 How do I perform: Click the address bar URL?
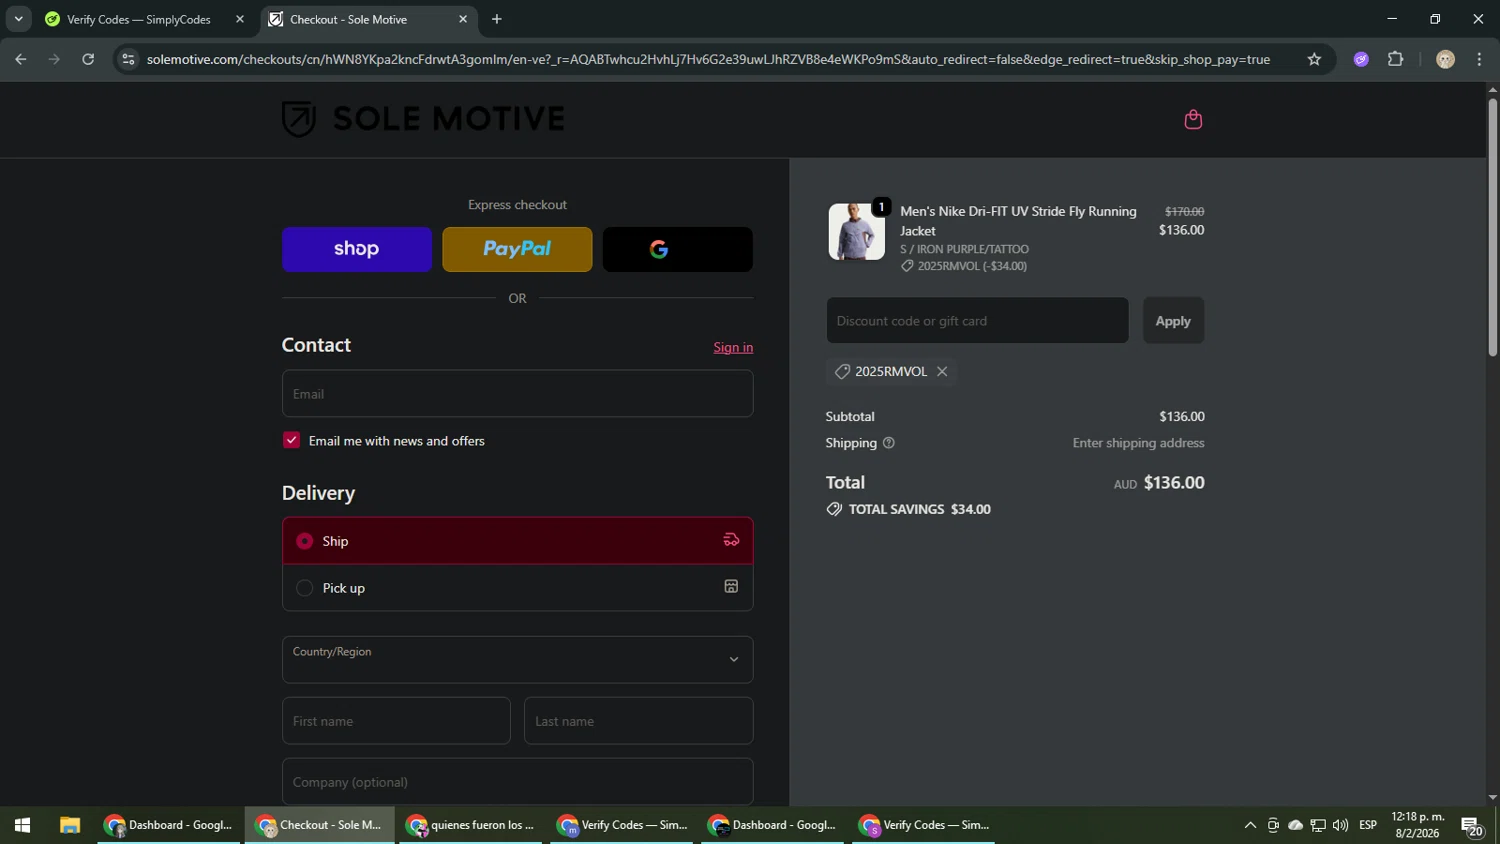708,59
